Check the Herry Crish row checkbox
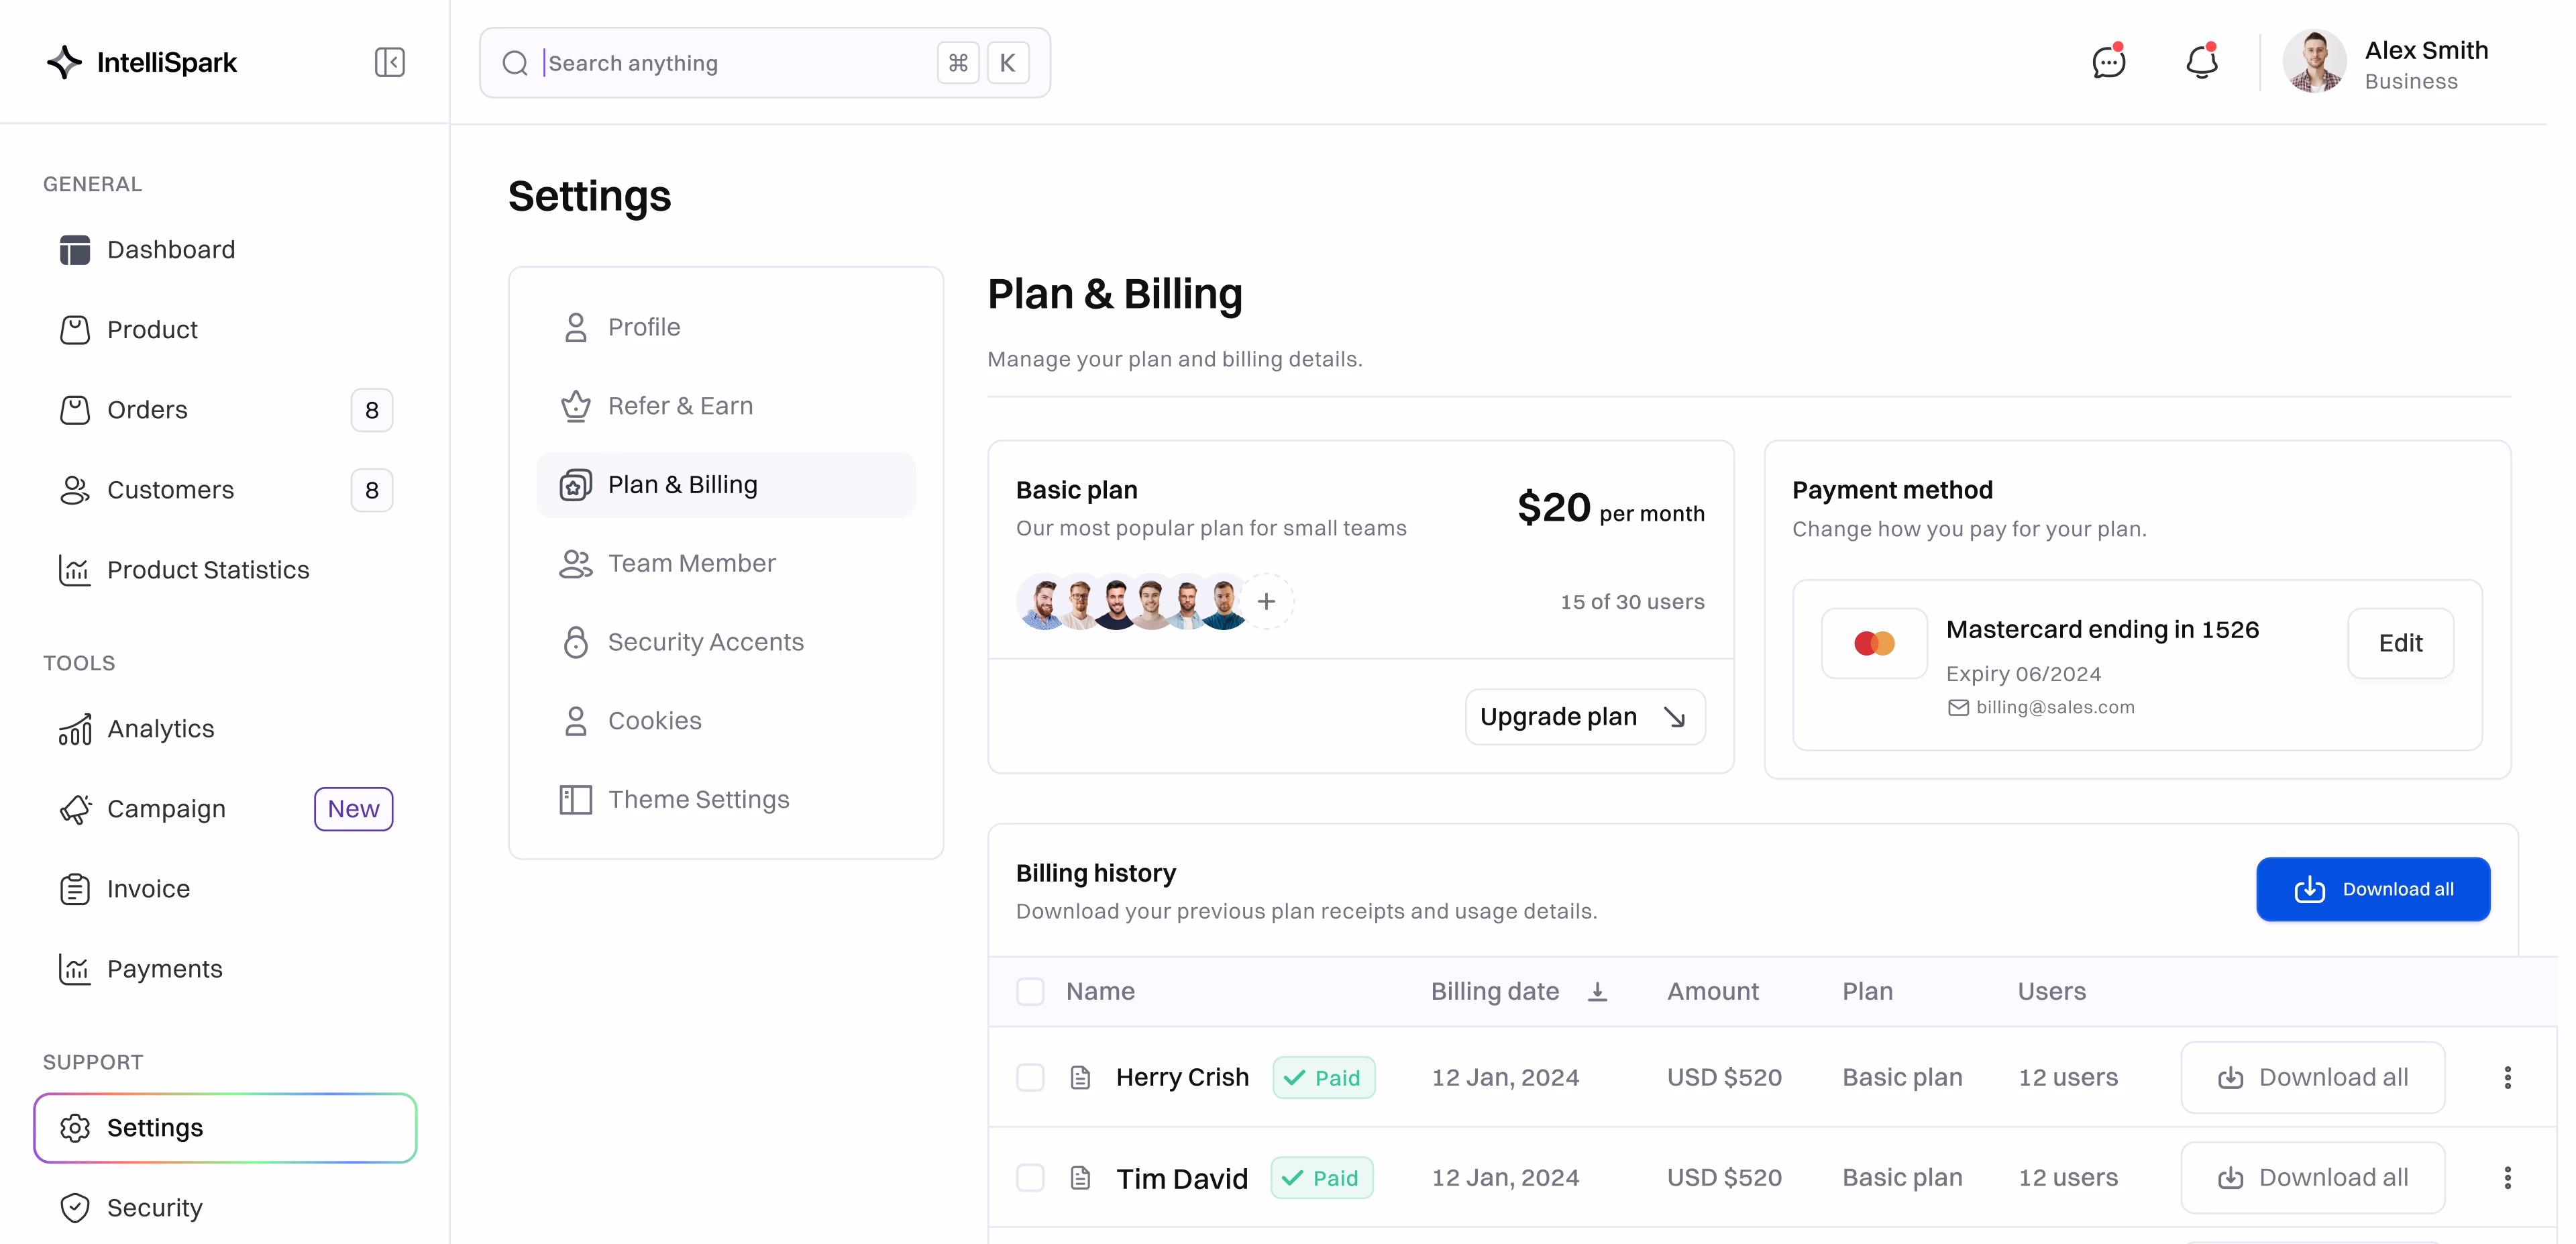Viewport: 2576px width, 1244px height. pyautogui.click(x=1030, y=1077)
